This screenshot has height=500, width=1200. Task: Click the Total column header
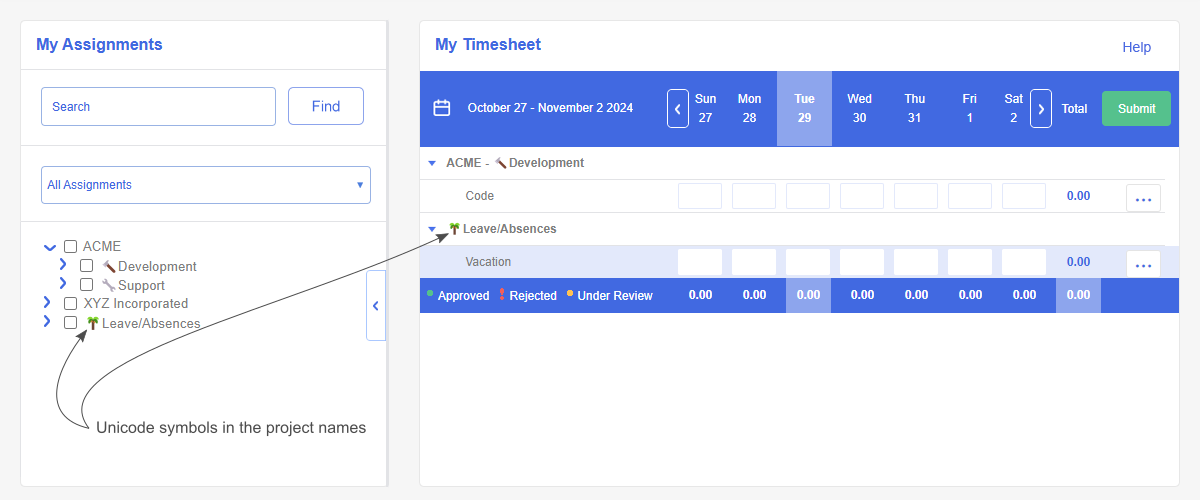[1075, 109]
